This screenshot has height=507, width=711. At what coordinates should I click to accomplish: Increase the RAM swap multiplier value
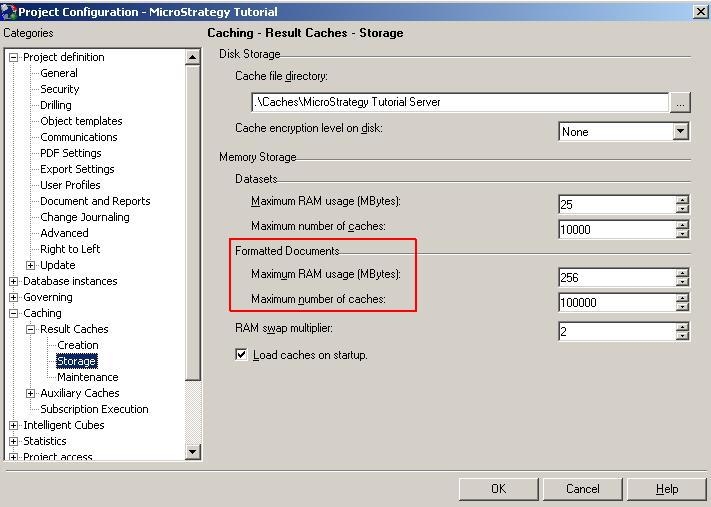point(682,326)
